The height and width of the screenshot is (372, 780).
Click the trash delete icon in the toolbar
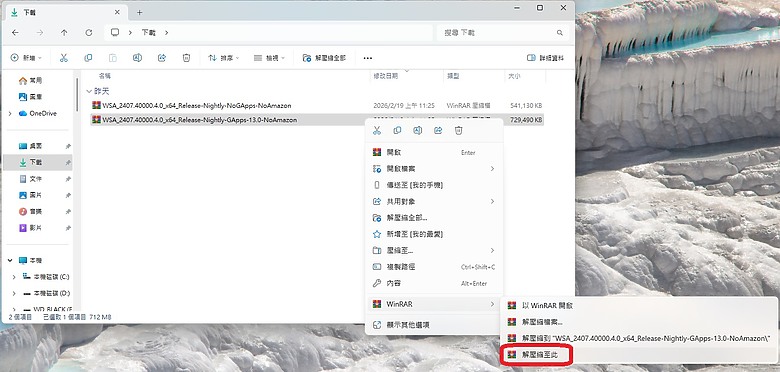coord(186,58)
